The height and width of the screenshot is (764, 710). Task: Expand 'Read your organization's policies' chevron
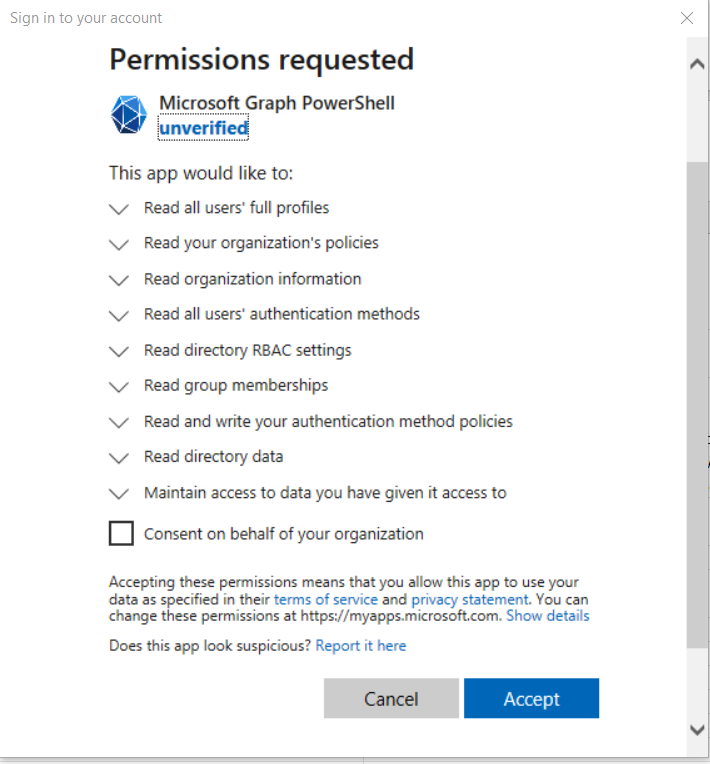(x=119, y=244)
